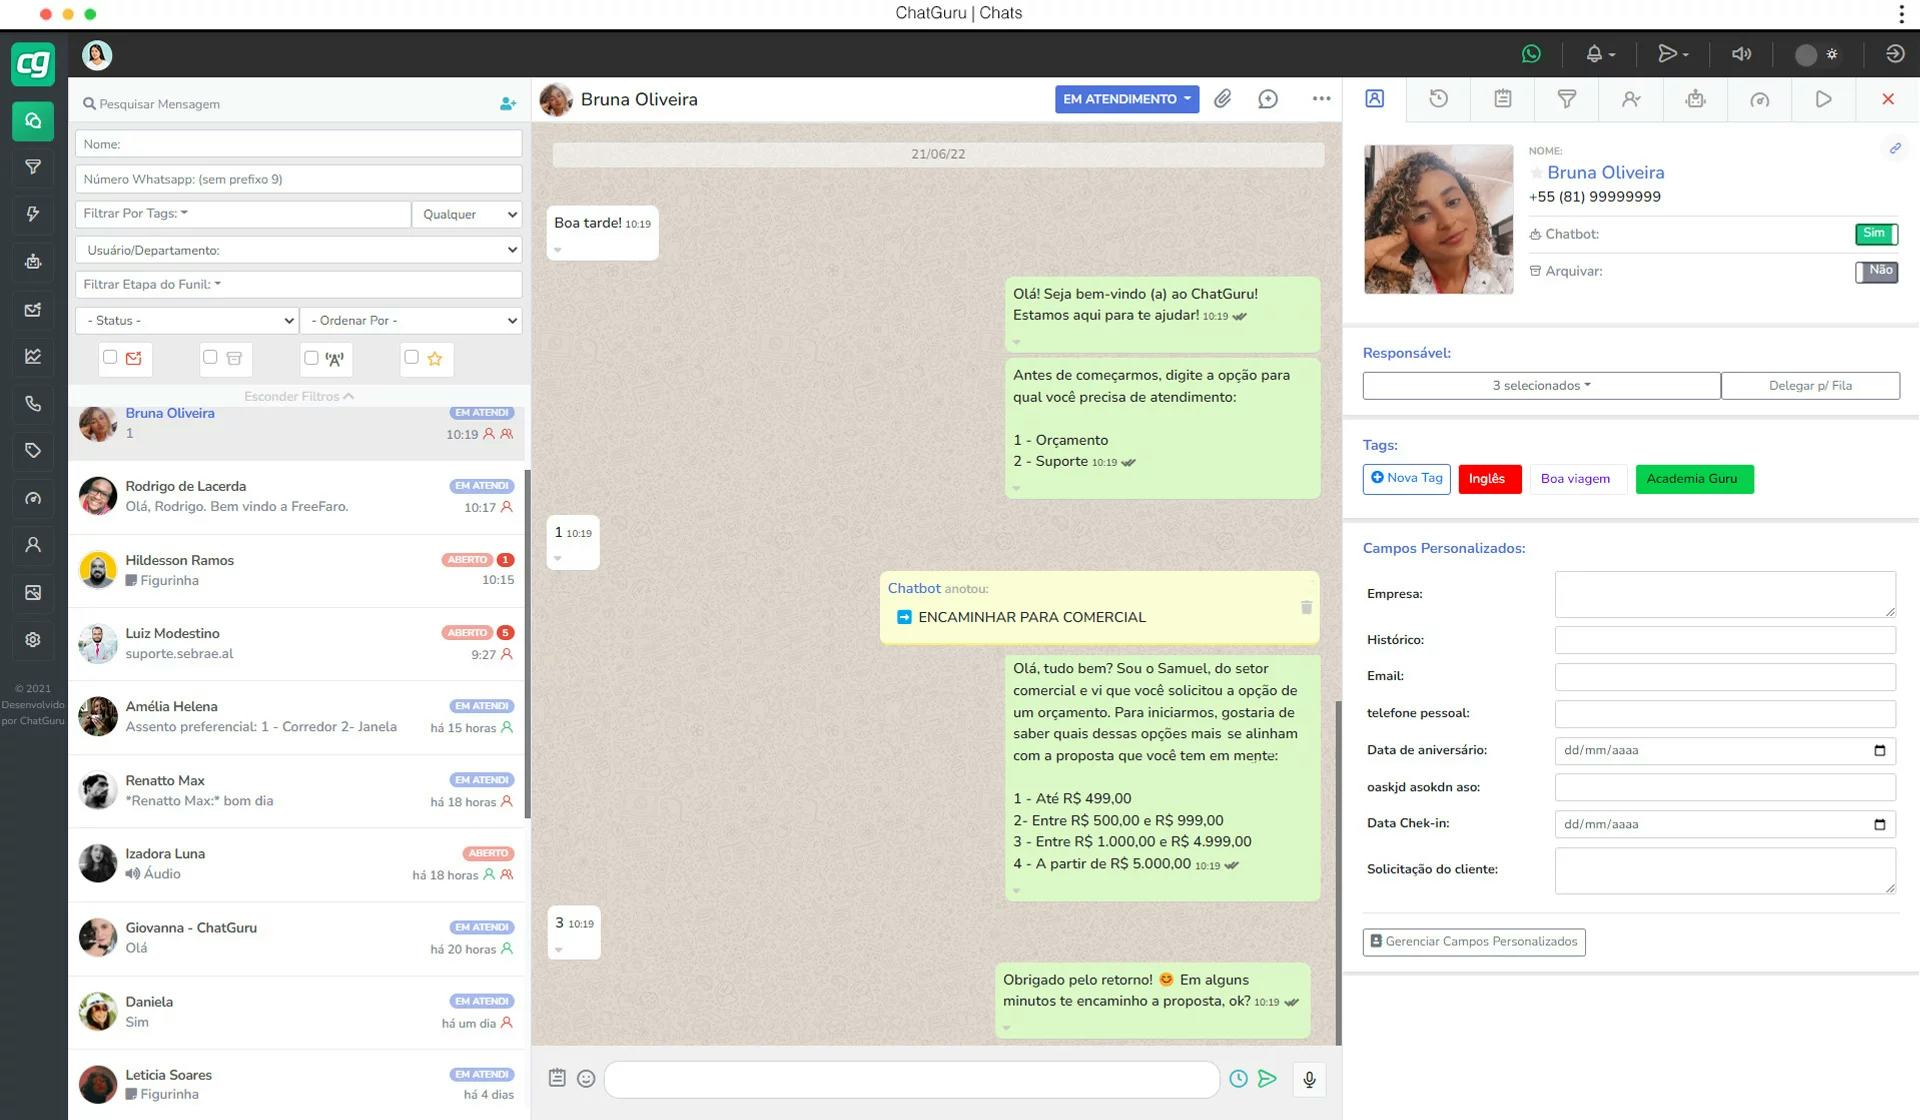1920x1120 pixels.
Task: Toggle Chatbot to Sim for Bruna Oliveira
Action: 1876,233
